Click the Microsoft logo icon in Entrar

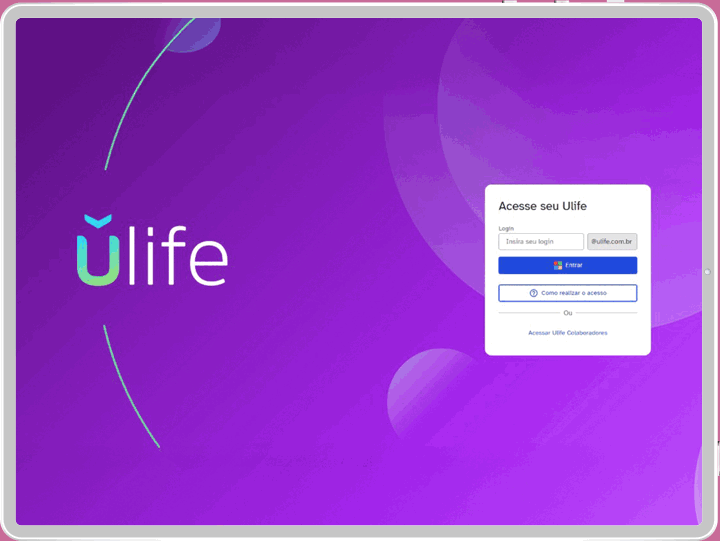[558, 265]
